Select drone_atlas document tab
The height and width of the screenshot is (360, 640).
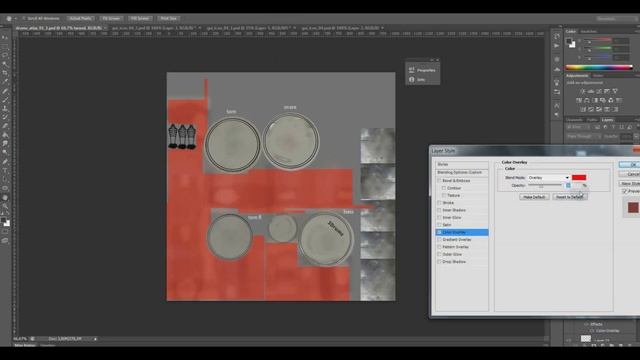coord(58,28)
